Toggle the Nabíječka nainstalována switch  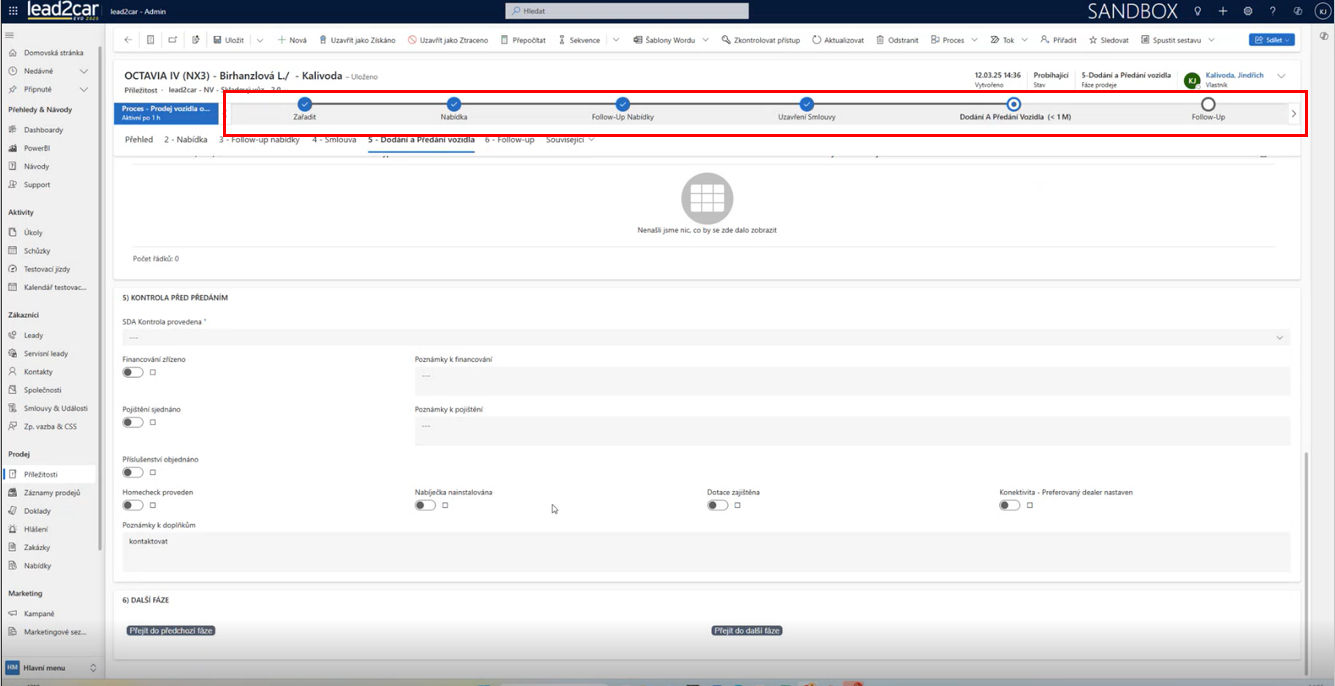[x=425, y=505]
